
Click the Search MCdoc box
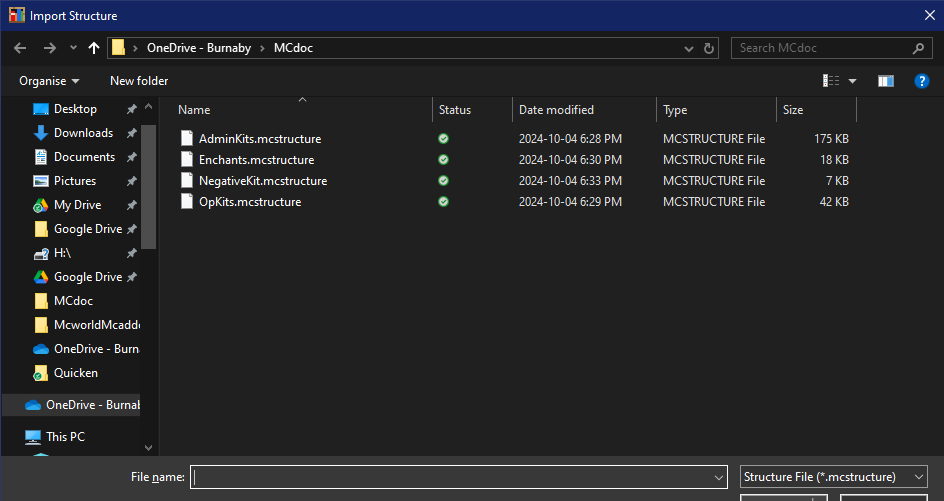click(822, 48)
